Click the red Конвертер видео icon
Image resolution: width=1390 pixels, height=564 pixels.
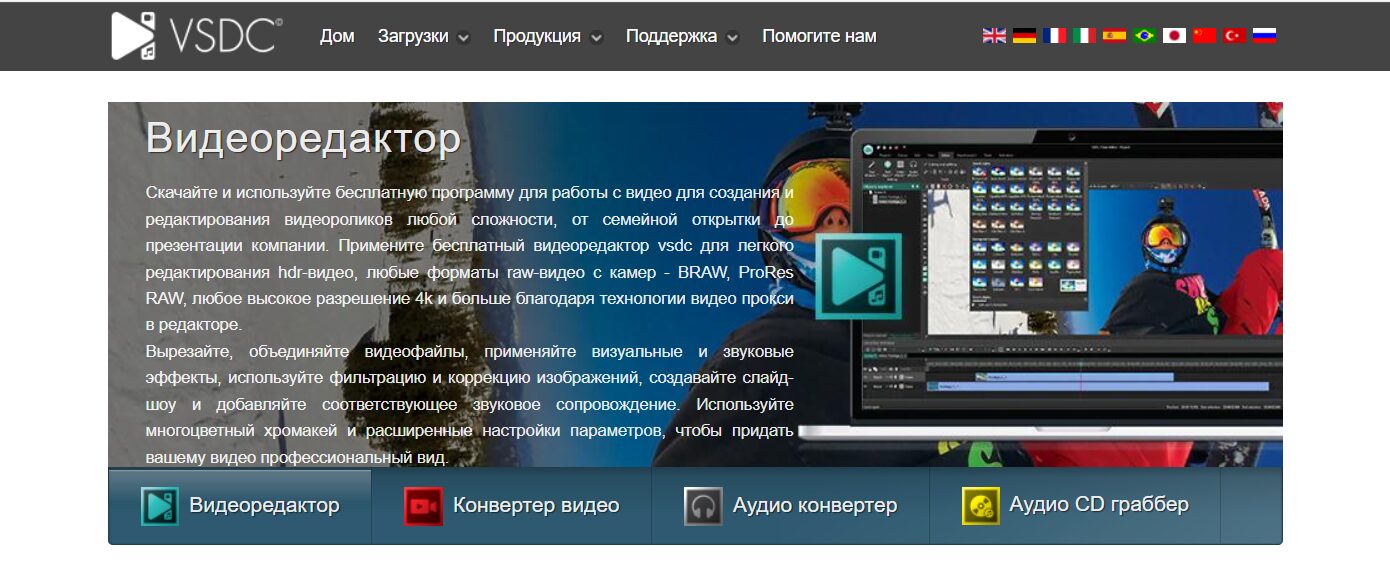pos(423,506)
